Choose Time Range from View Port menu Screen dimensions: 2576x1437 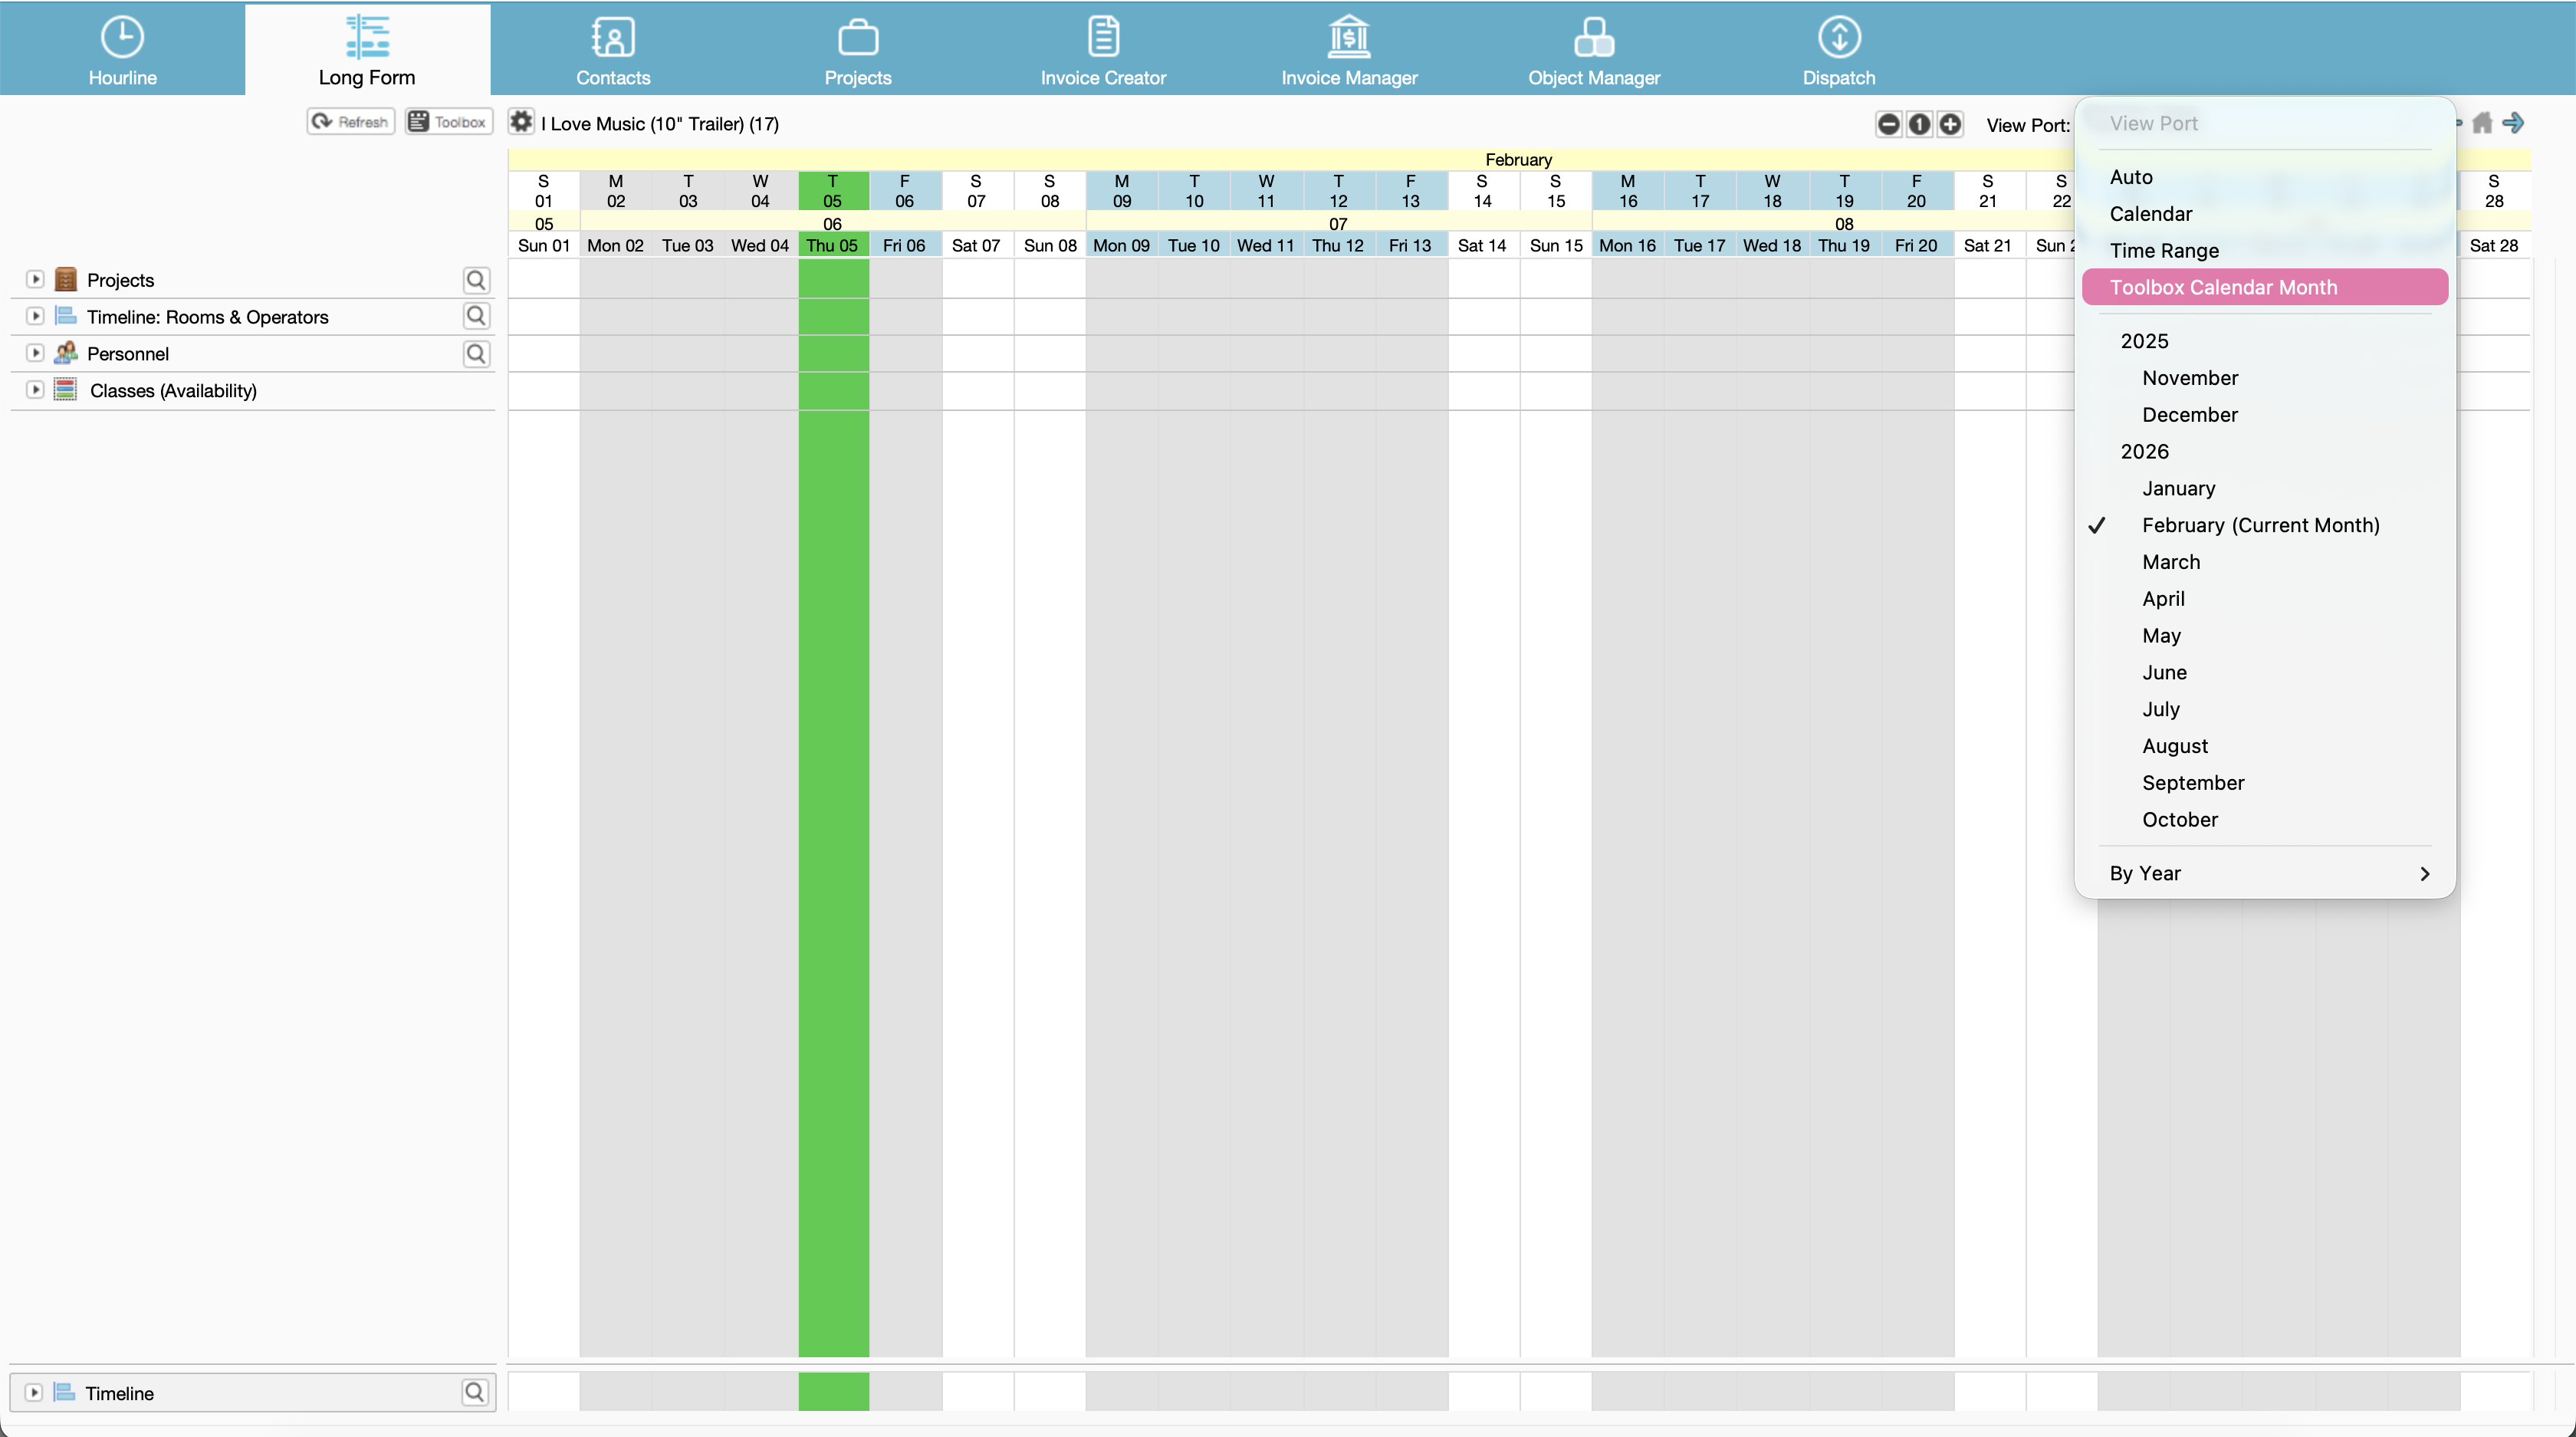(2164, 250)
